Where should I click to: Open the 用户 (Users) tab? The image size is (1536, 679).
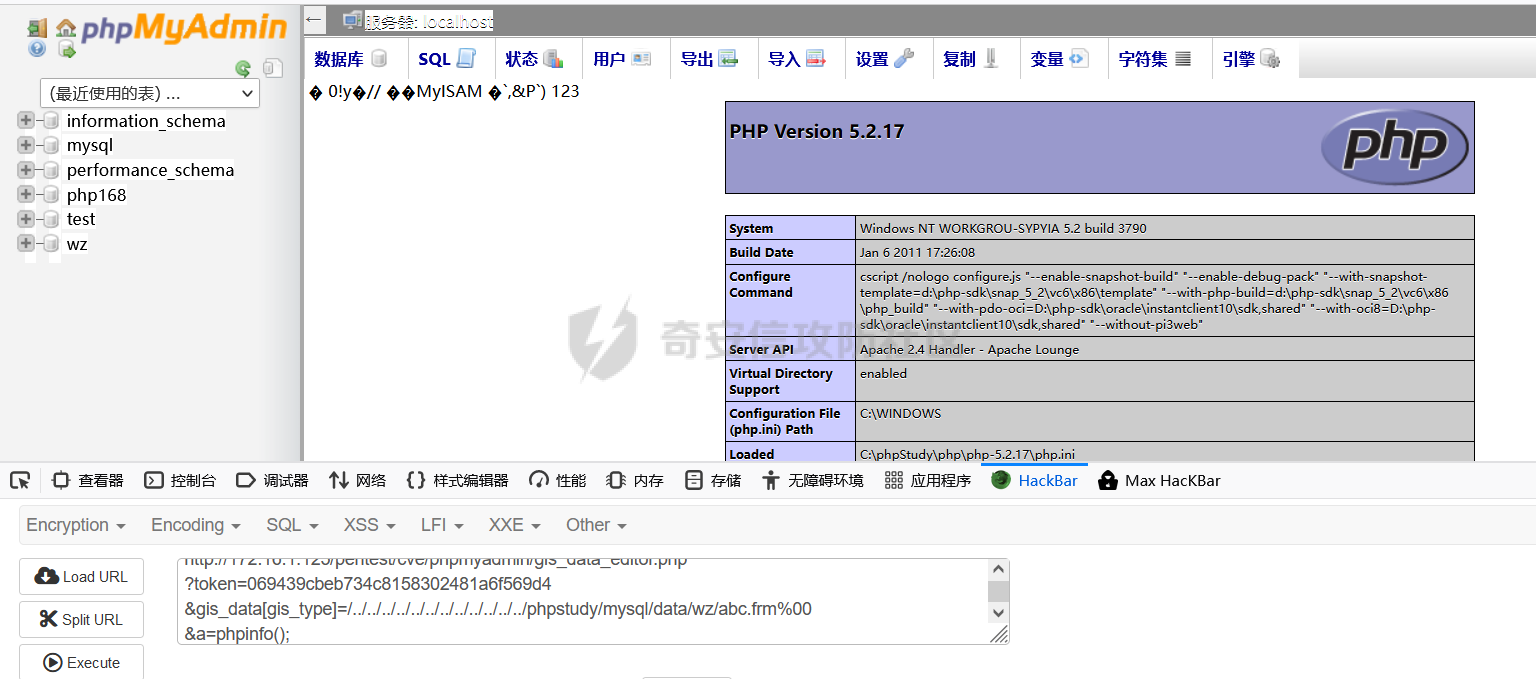(622, 59)
